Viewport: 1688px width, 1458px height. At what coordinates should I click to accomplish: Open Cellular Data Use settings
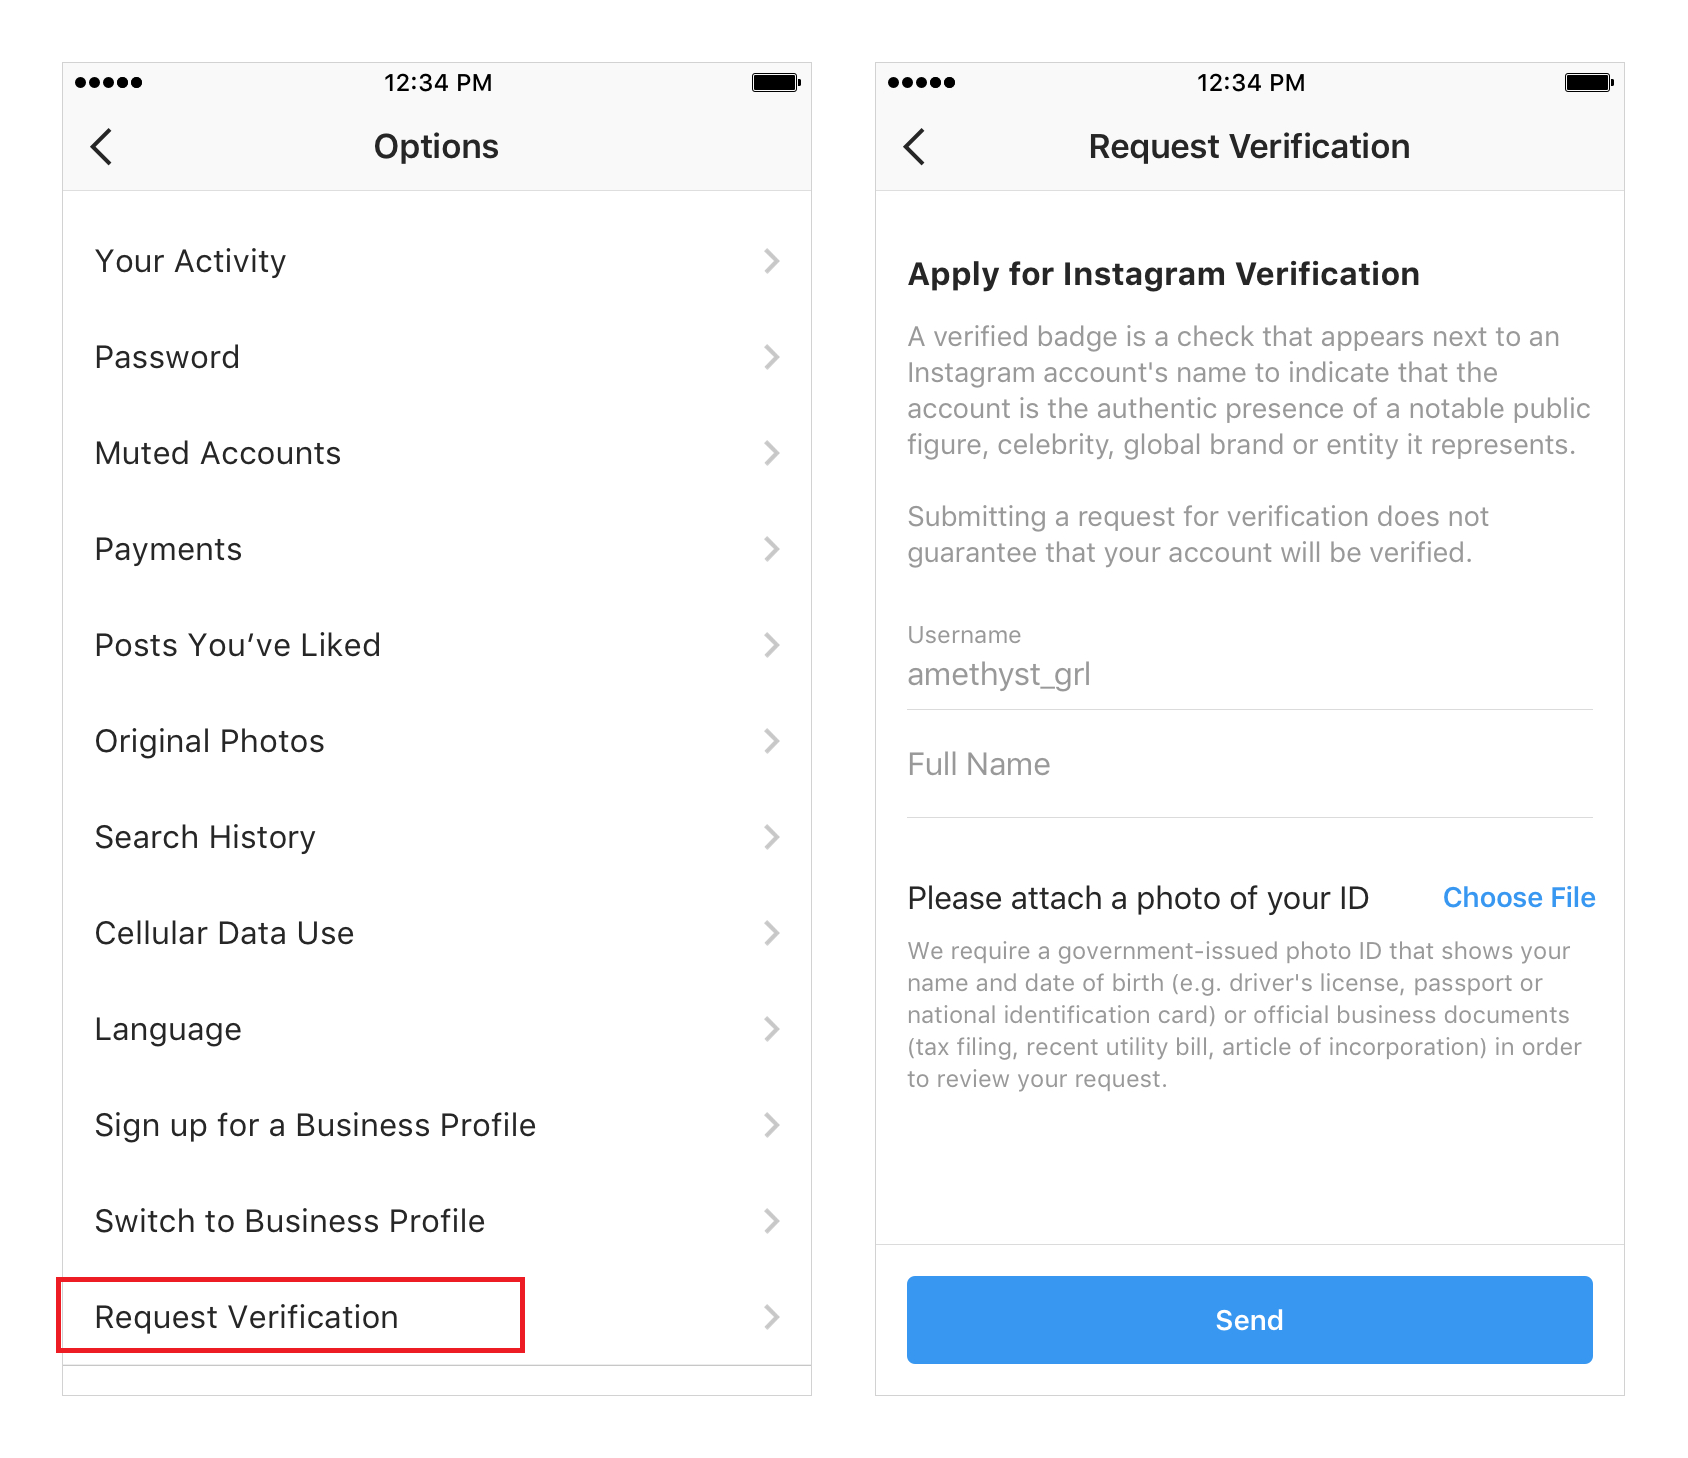pos(437,933)
